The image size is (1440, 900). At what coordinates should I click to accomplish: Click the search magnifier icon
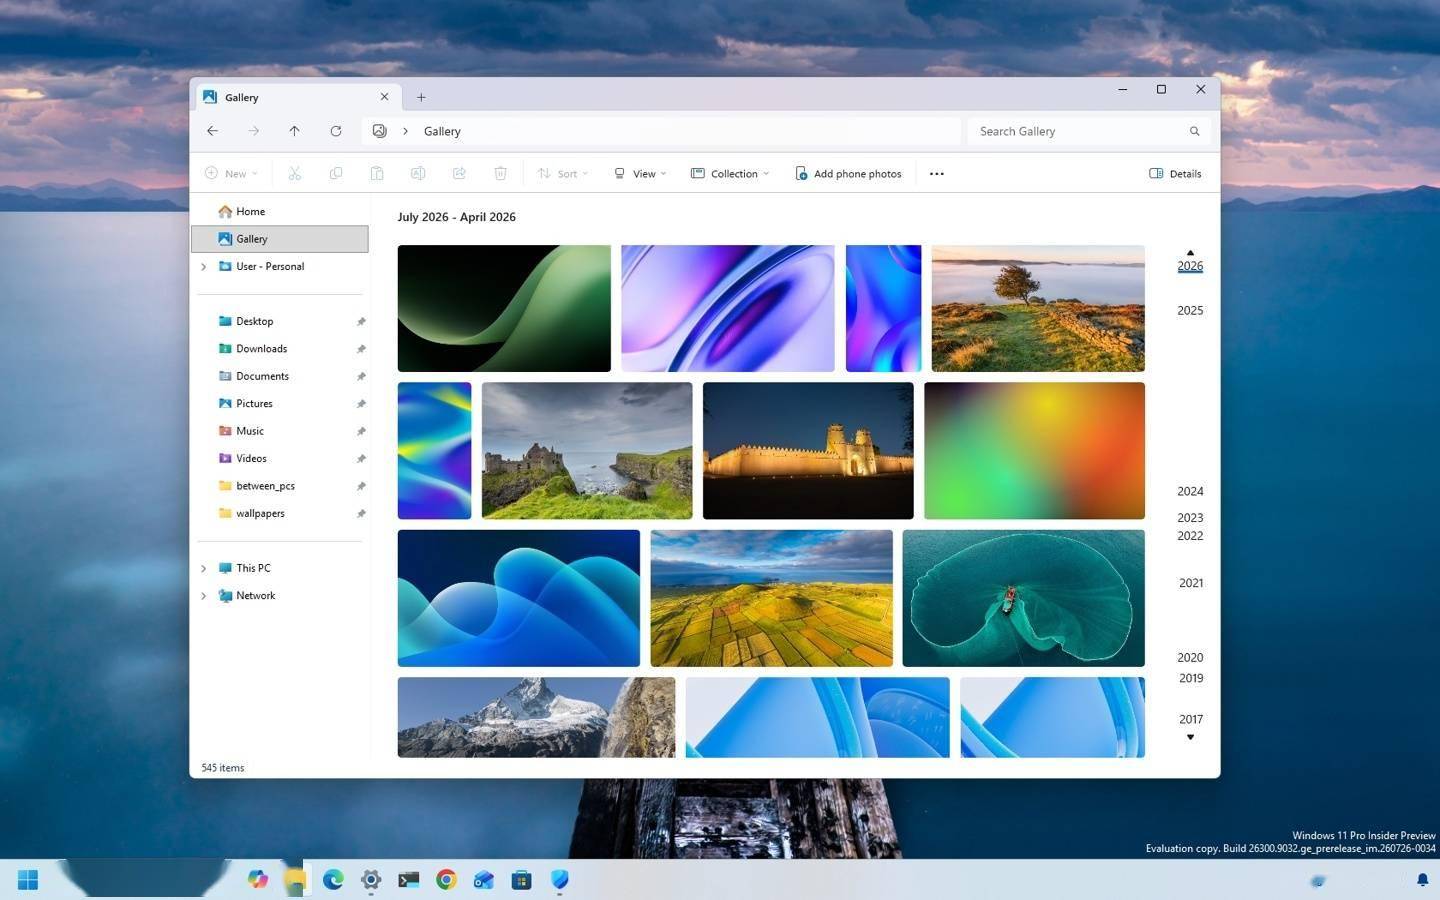coord(1194,131)
